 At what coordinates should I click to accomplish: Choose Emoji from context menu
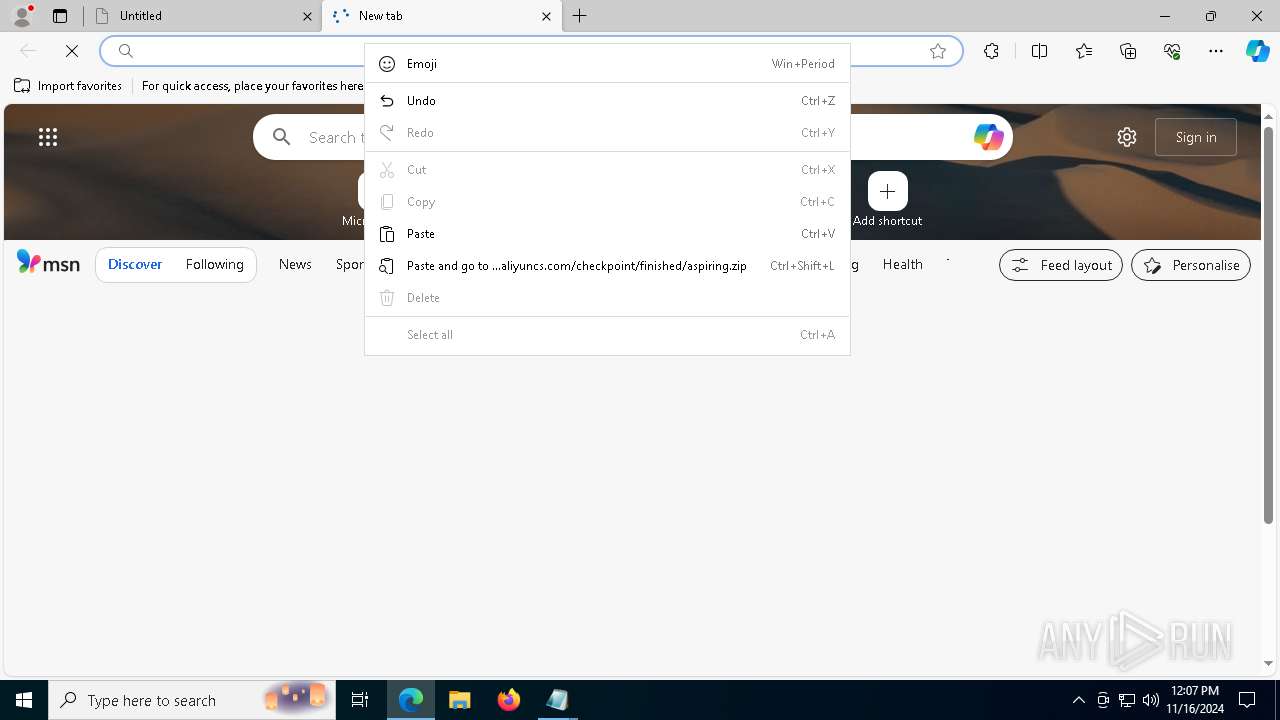(x=607, y=64)
